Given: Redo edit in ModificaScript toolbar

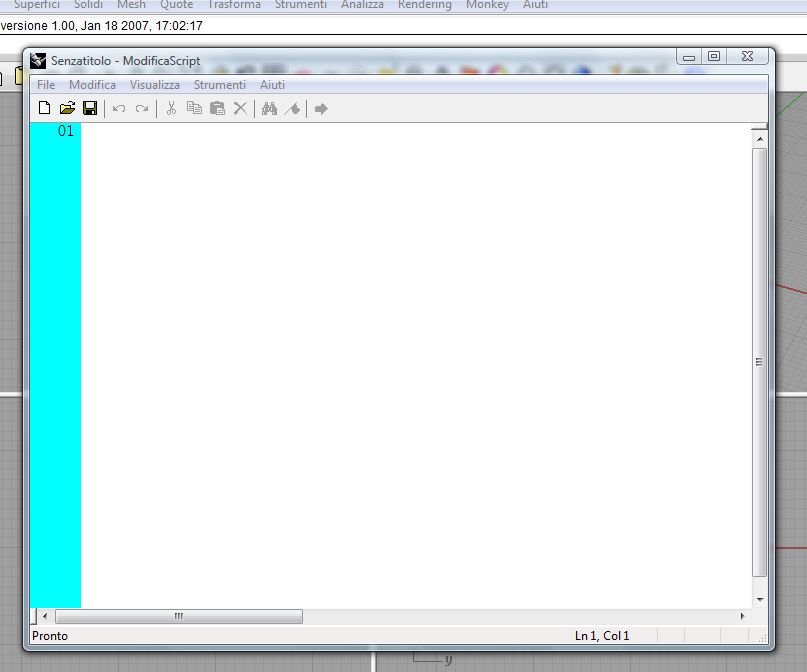Looking at the screenshot, I should pyautogui.click(x=142, y=109).
